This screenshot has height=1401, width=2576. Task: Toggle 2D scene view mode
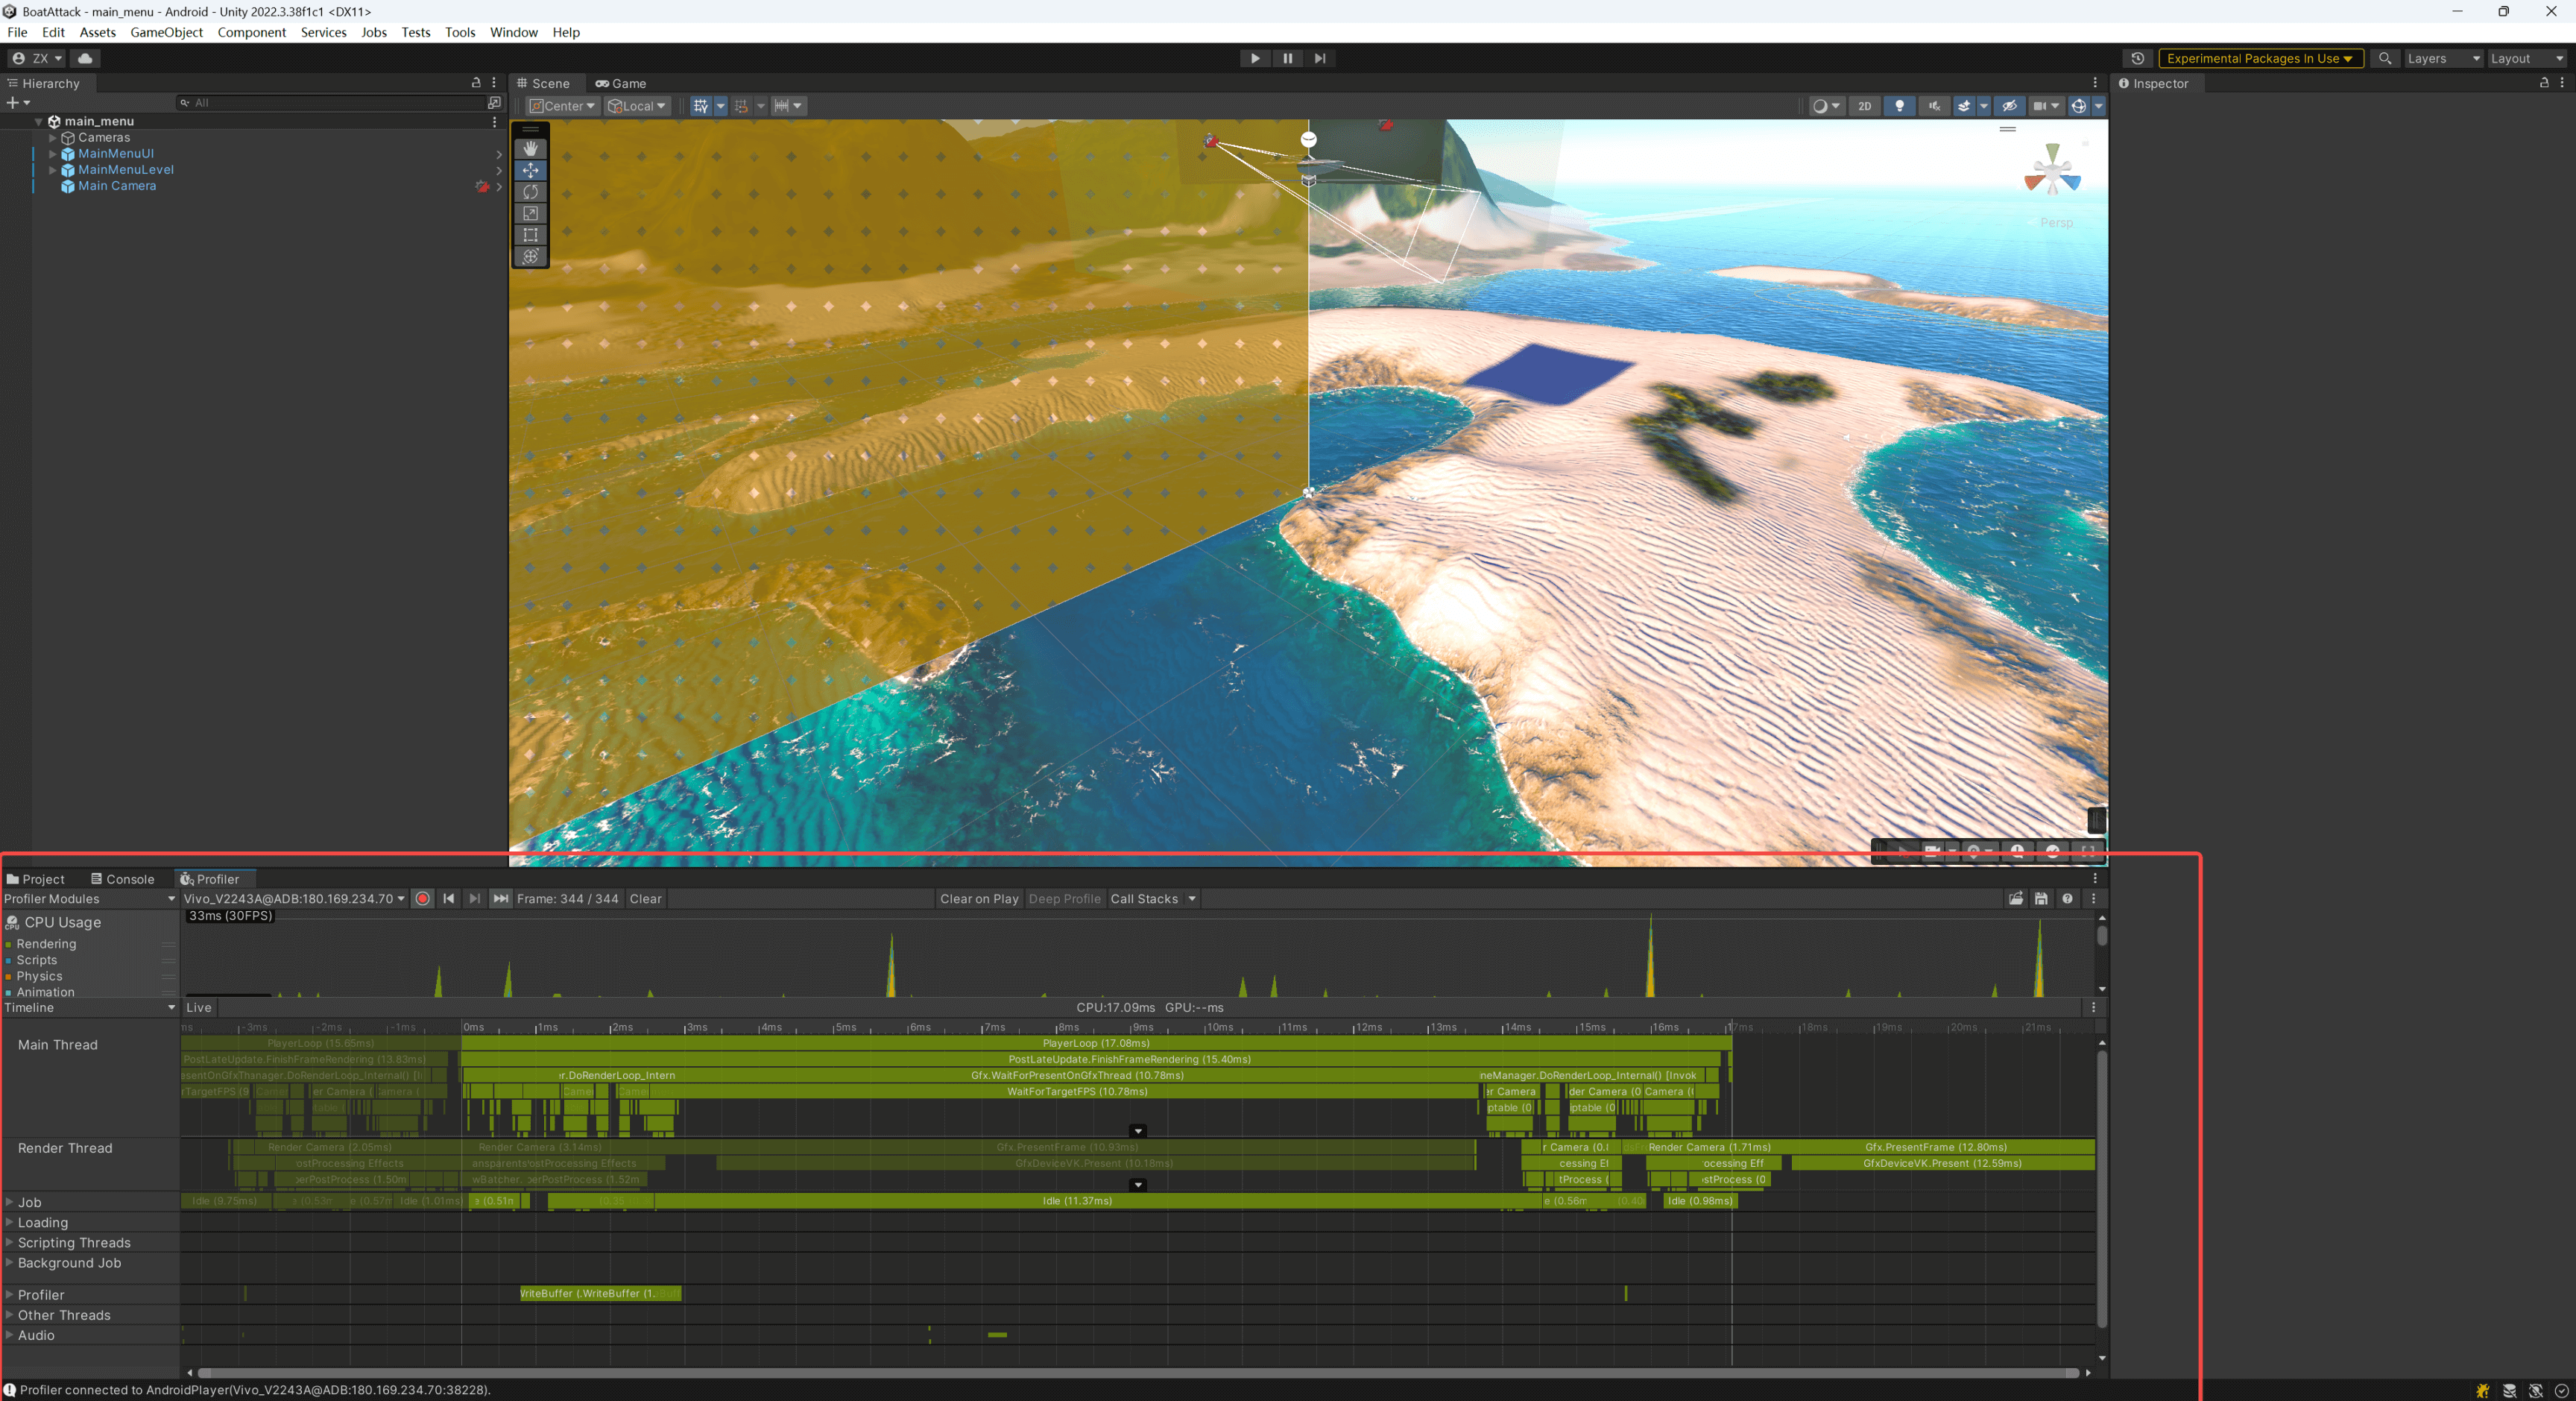(x=1864, y=106)
